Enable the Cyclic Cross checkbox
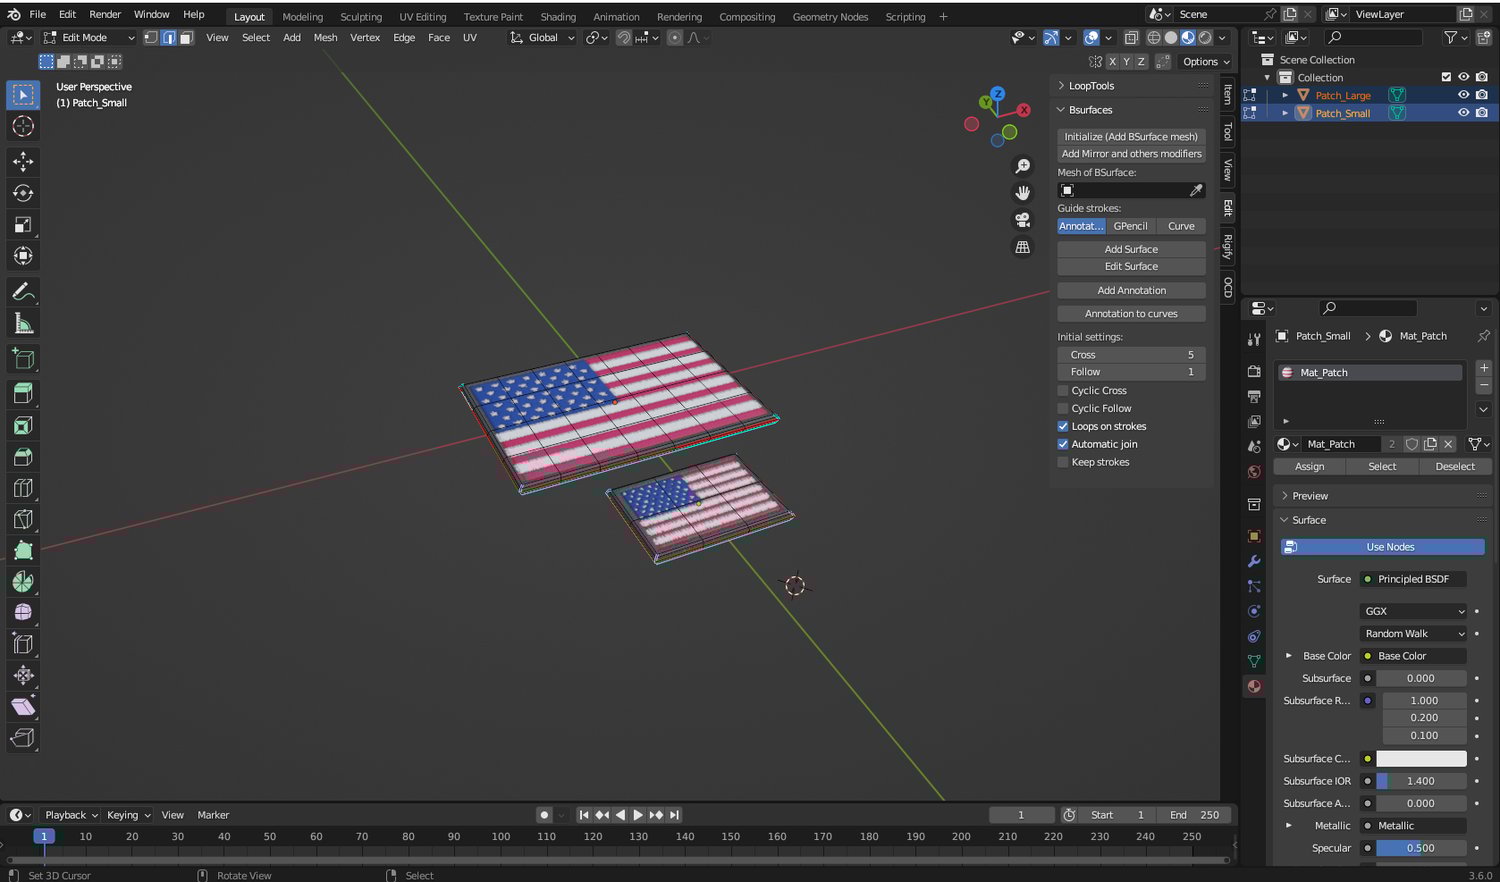Viewport: 1500px width, 882px height. click(x=1063, y=391)
